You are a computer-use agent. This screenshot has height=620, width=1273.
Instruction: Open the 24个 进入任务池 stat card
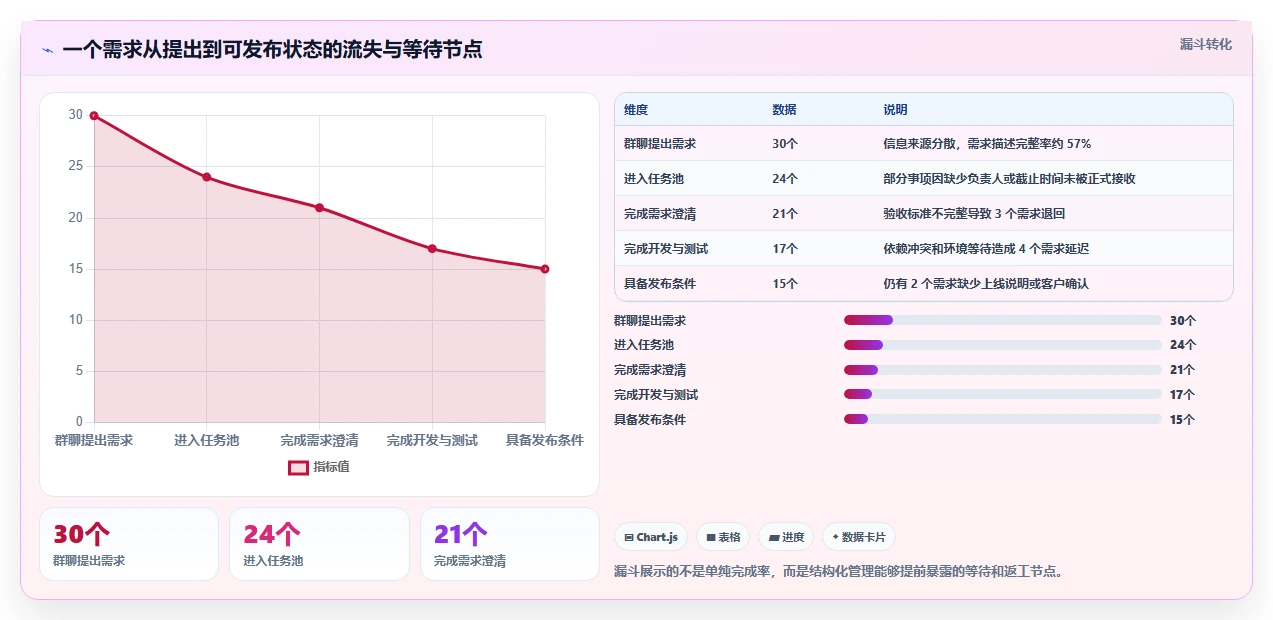coord(320,544)
